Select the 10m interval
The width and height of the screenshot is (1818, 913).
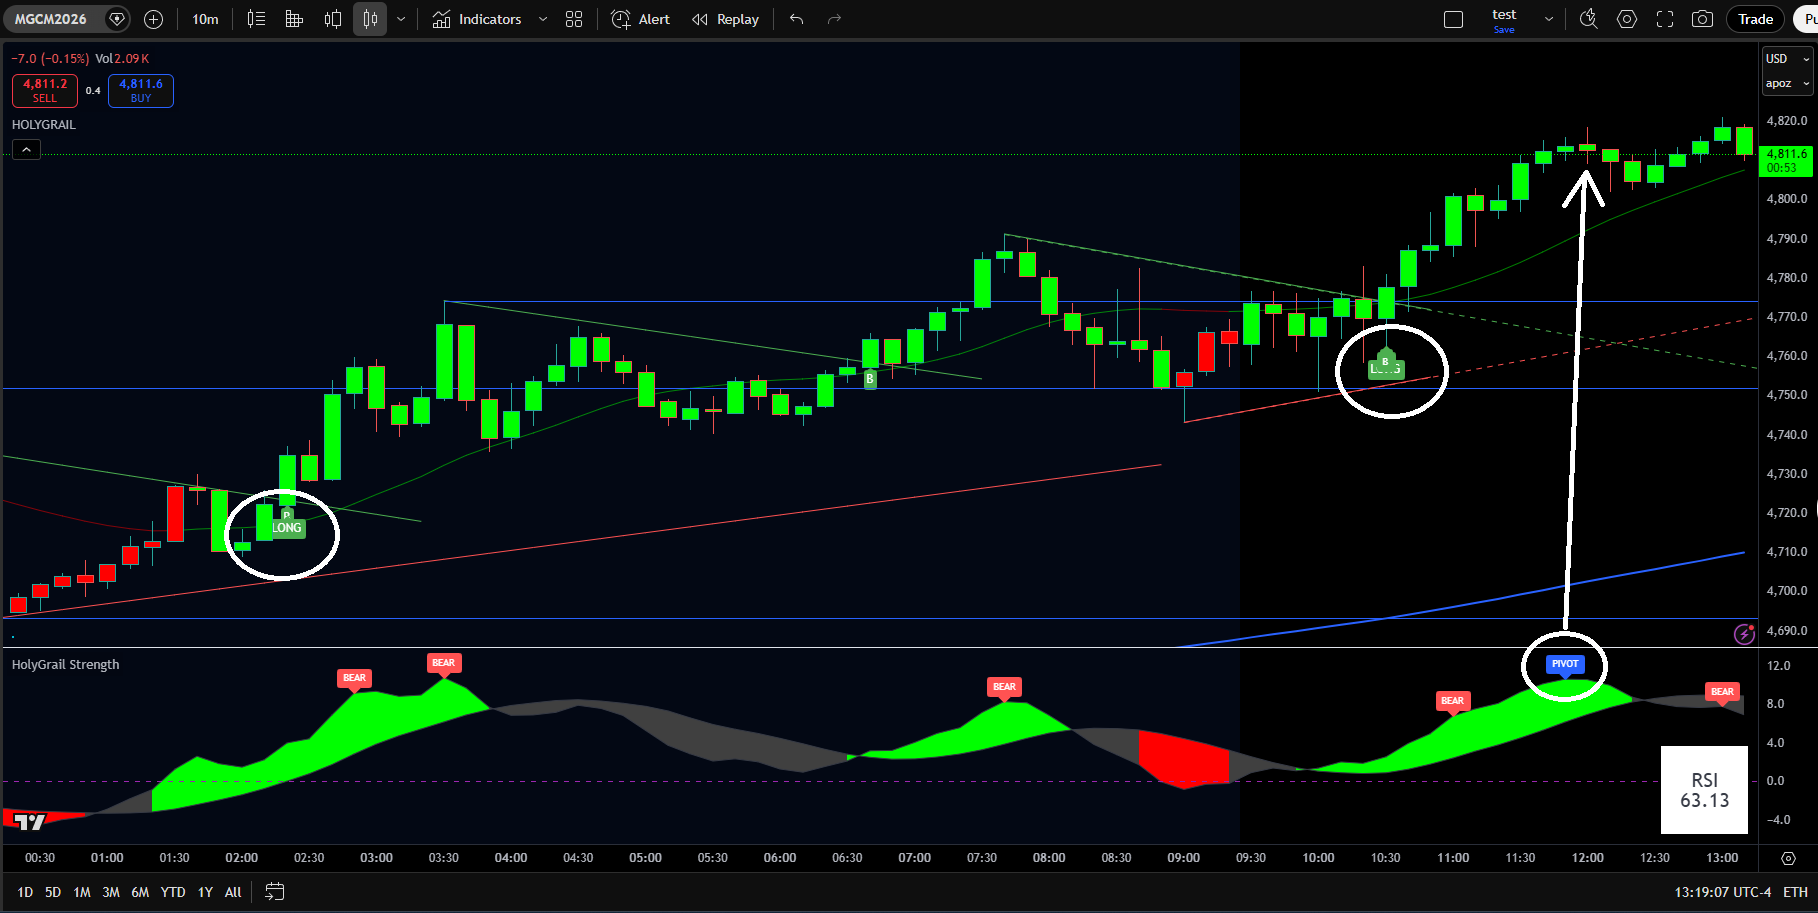205,19
